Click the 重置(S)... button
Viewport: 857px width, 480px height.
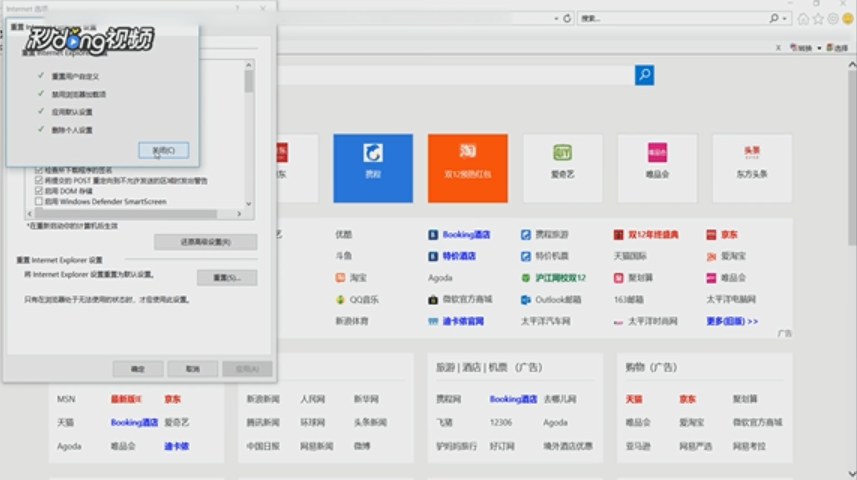227,278
